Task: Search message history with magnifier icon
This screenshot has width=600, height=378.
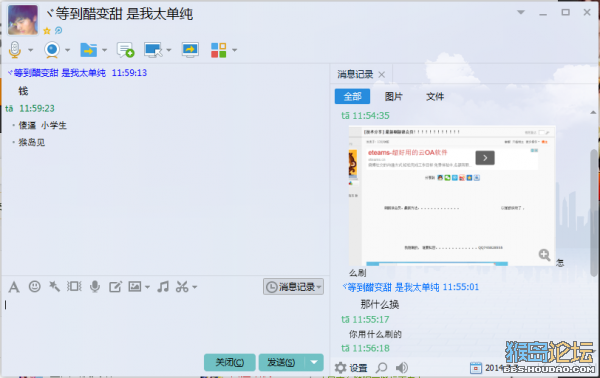Action: [381, 368]
